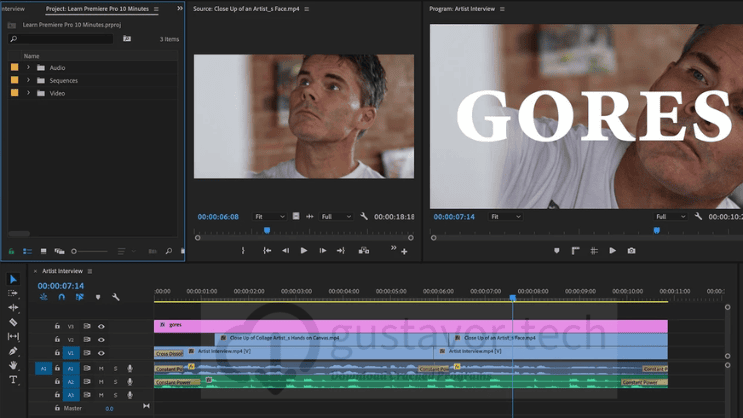Export frame with Program monitor camera icon
This screenshot has height=418, width=743.
(x=632, y=251)
